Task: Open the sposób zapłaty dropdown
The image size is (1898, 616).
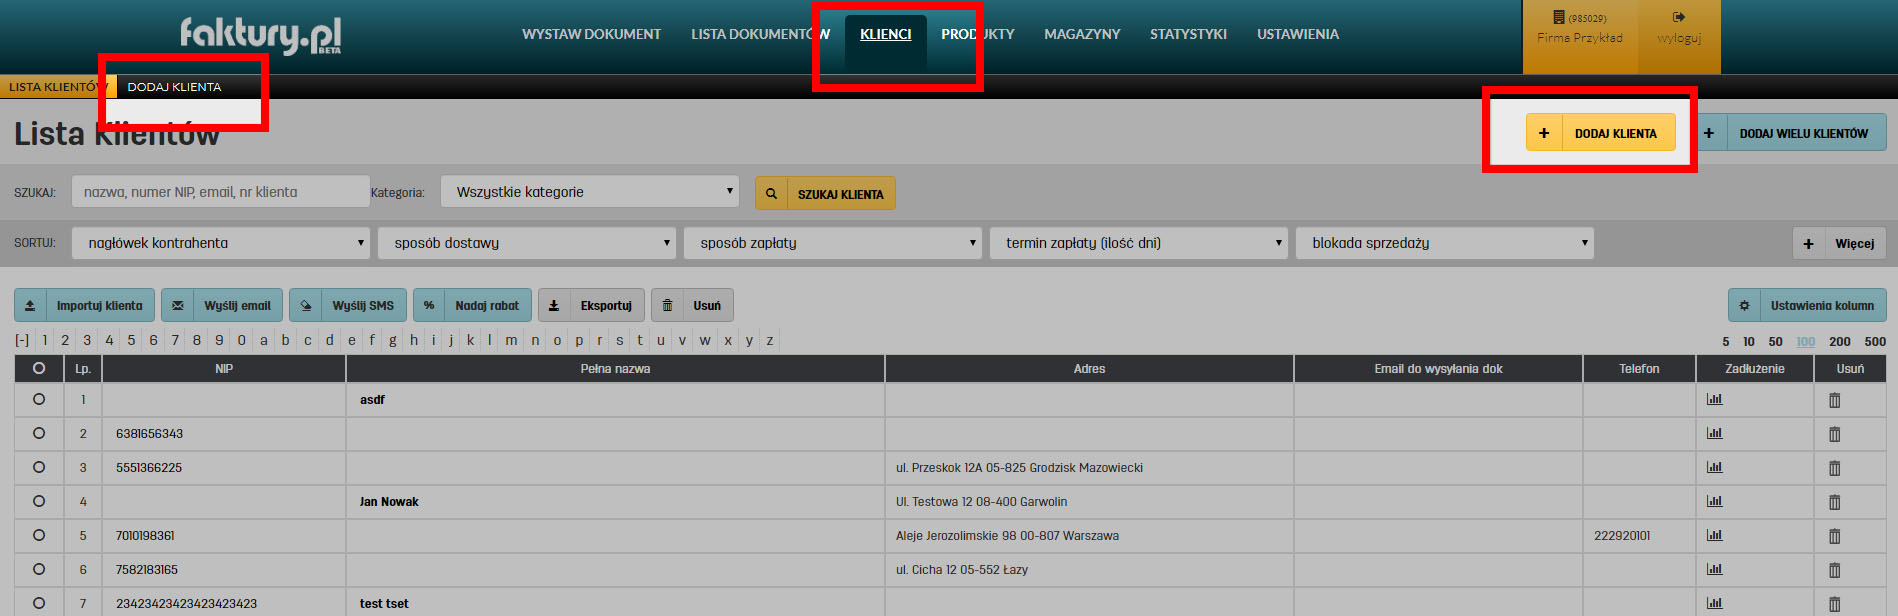Action: (x=831, y=243)
